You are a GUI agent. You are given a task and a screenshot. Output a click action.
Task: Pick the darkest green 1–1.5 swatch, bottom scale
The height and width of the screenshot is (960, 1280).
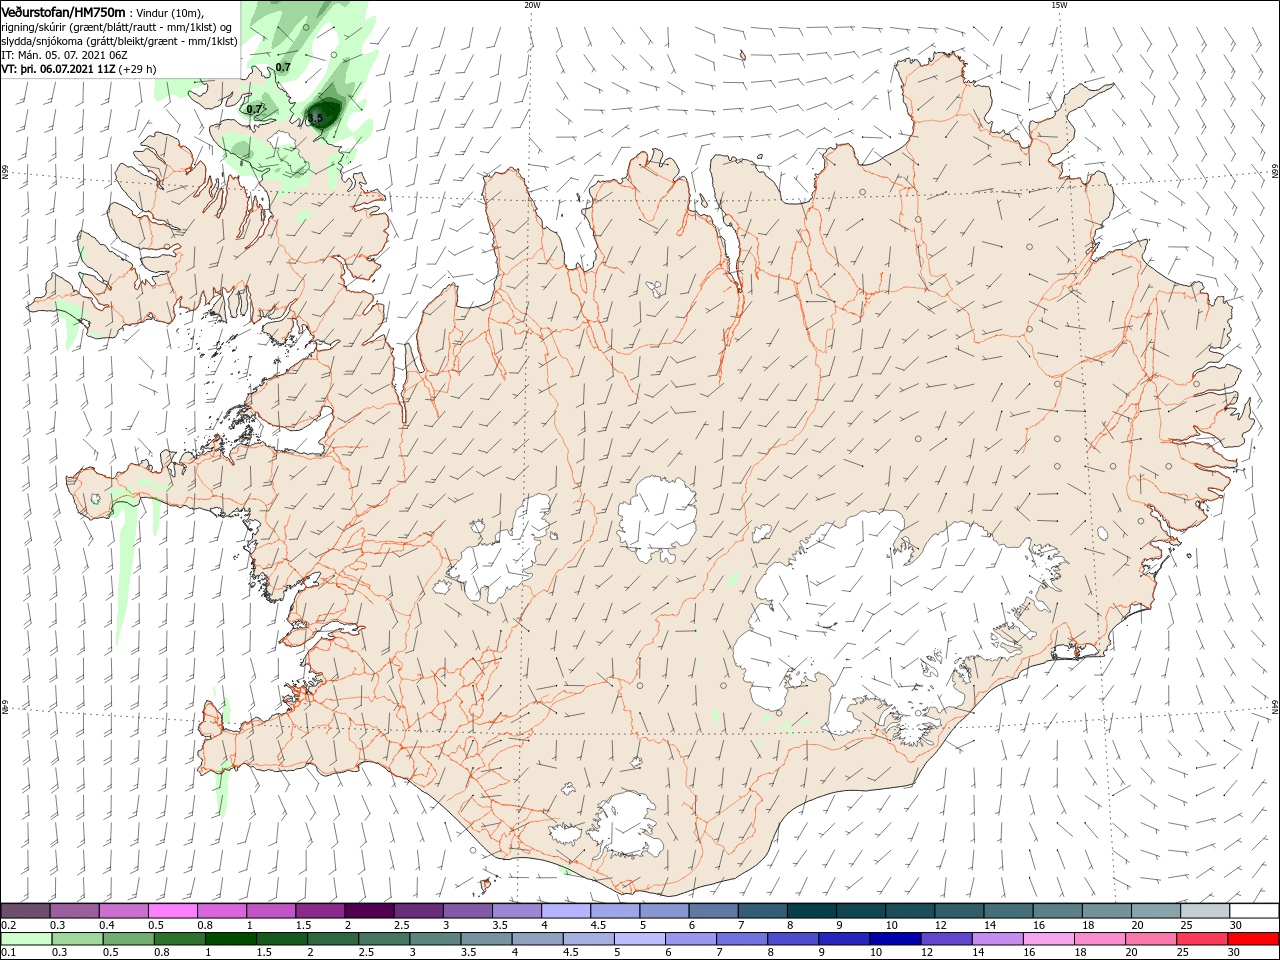(x=231, y=939)
